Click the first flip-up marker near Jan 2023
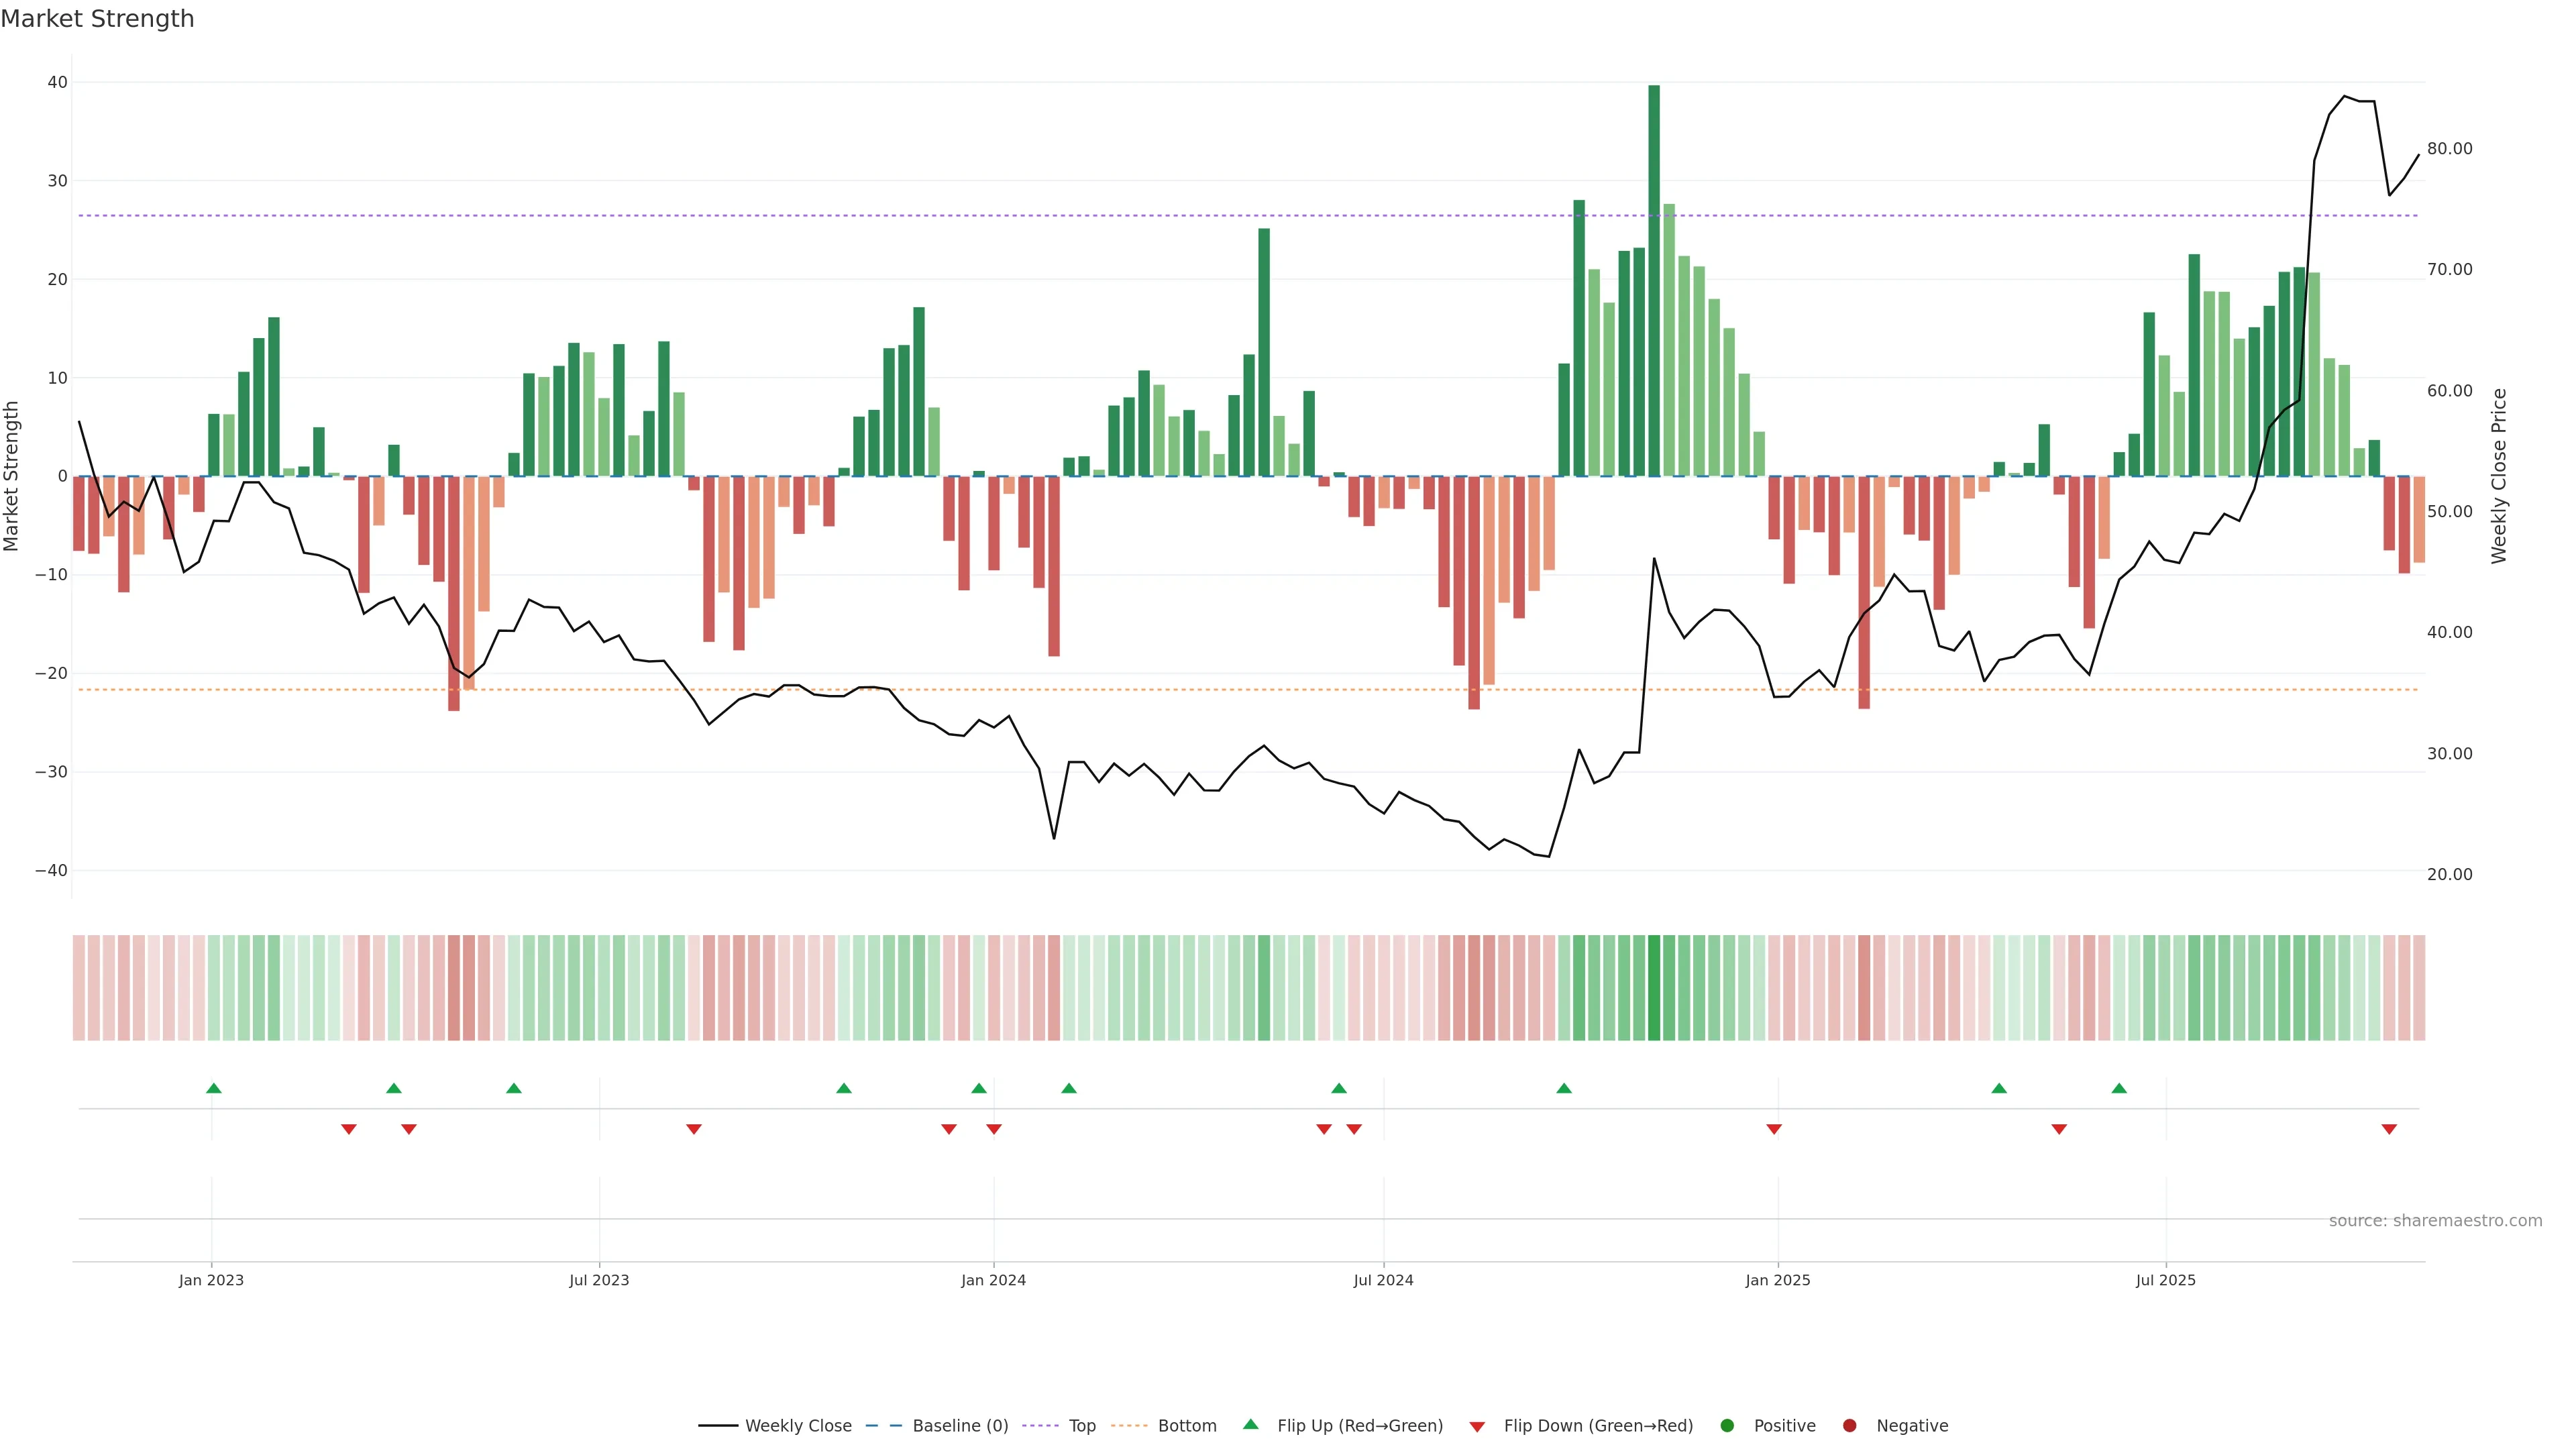 click(x=213, y=1088)
